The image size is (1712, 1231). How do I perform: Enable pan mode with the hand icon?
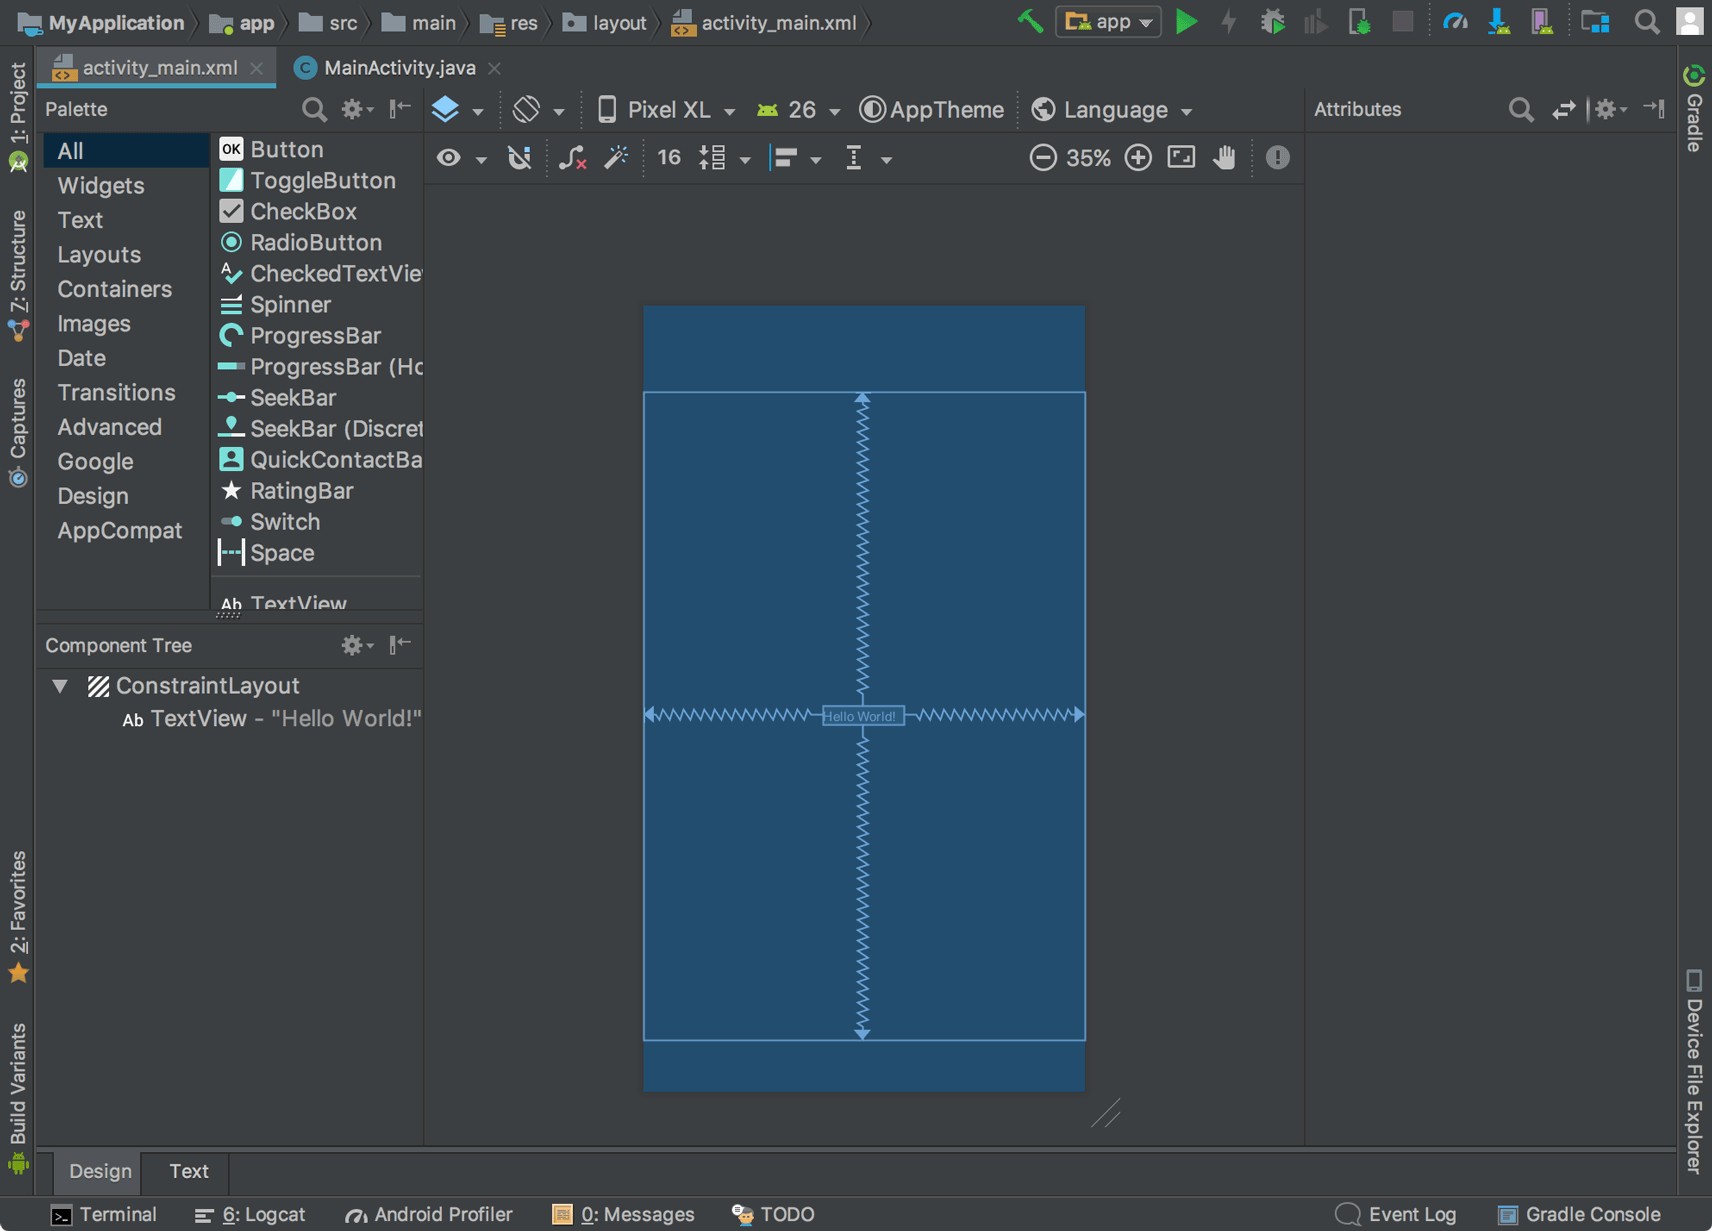pyautogui.click(x=1223, y=157)
